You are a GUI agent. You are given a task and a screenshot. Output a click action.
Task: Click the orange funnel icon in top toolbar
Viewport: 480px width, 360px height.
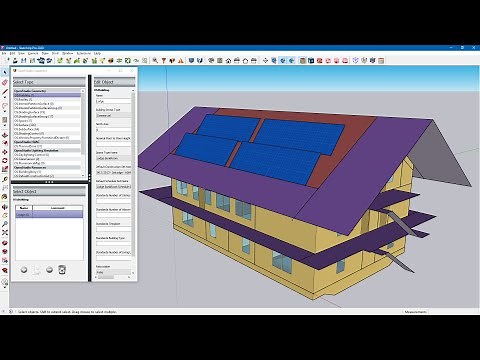[x=164, y=60]
